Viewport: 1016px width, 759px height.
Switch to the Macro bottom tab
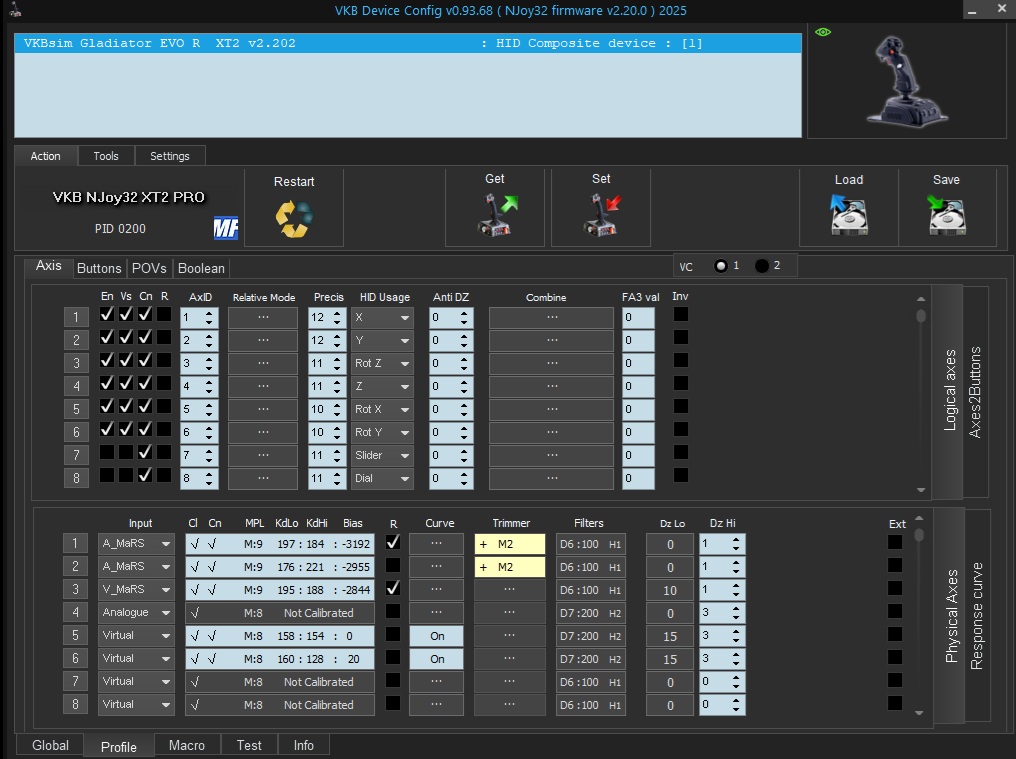click(187, 745)
